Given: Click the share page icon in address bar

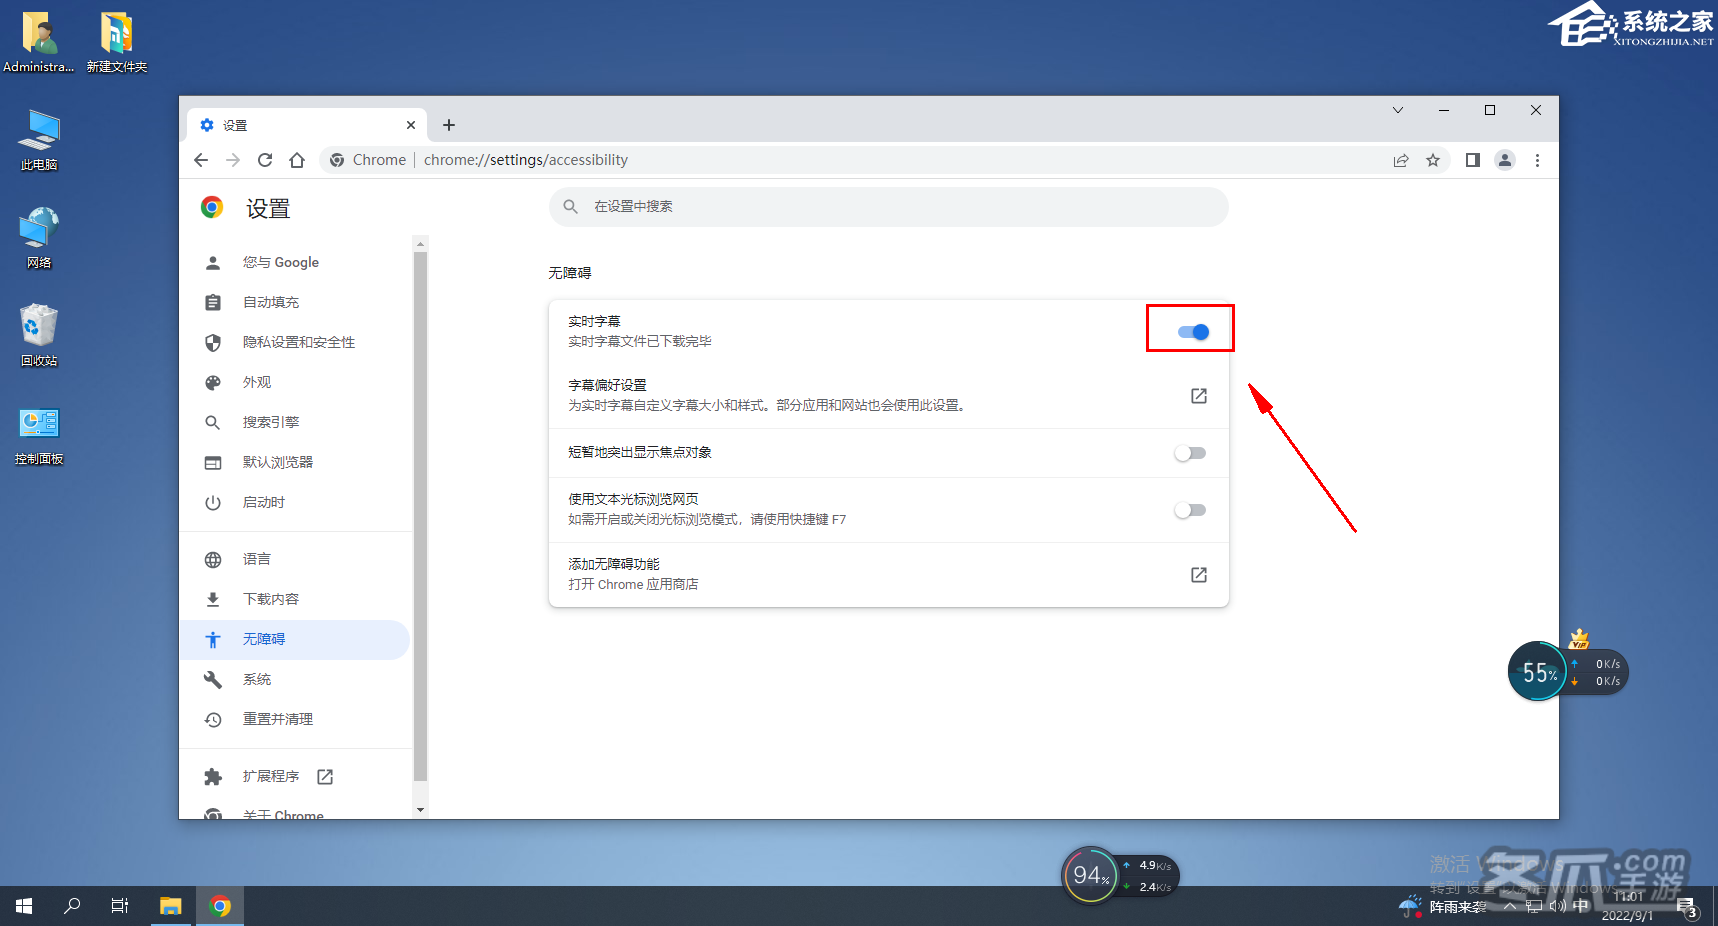Looking at the screenshot, I should point(1401,160).
